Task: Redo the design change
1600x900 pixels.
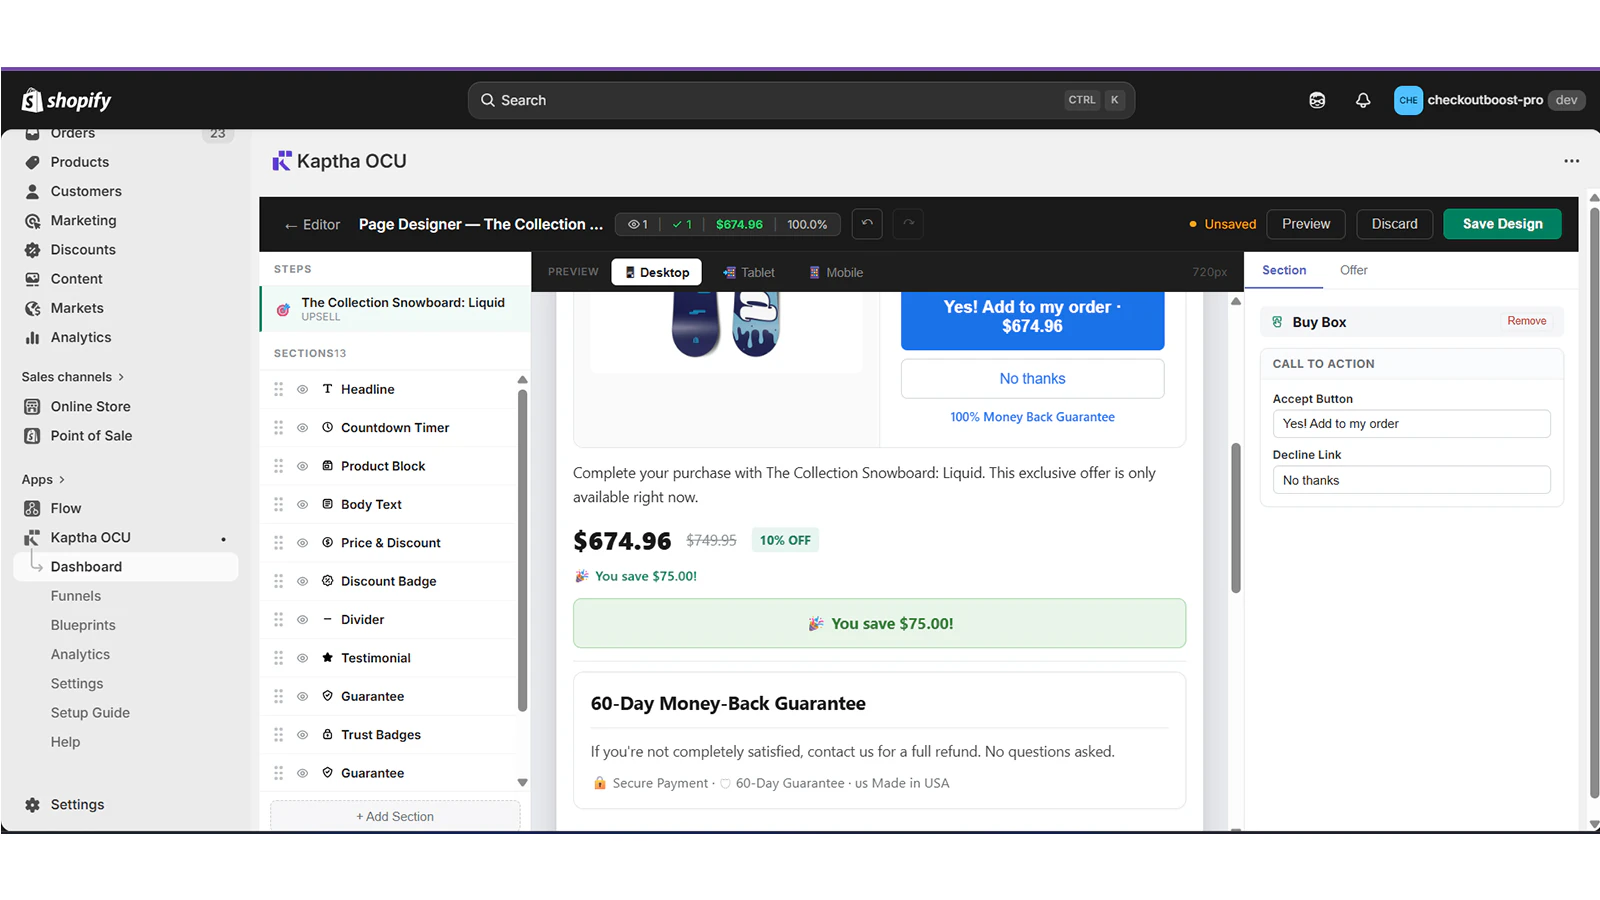Action: click(x=908, y=224)
